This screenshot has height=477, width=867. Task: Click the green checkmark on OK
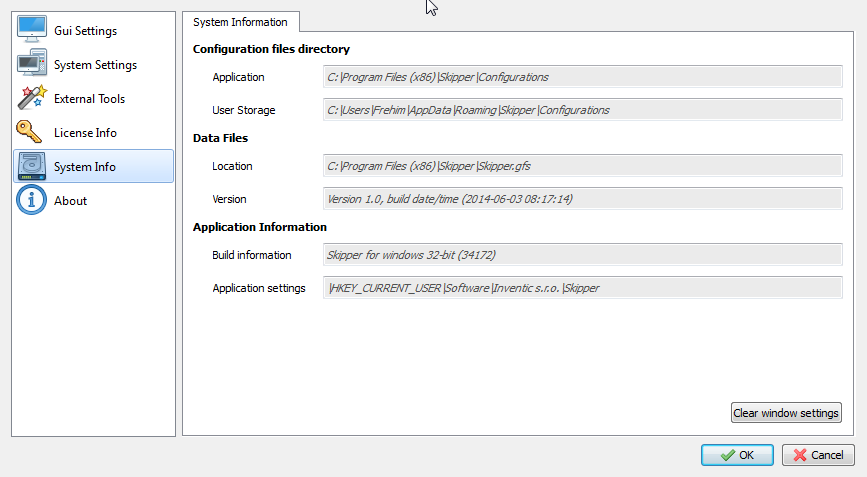pyautogui.click(x=725, y=455)
